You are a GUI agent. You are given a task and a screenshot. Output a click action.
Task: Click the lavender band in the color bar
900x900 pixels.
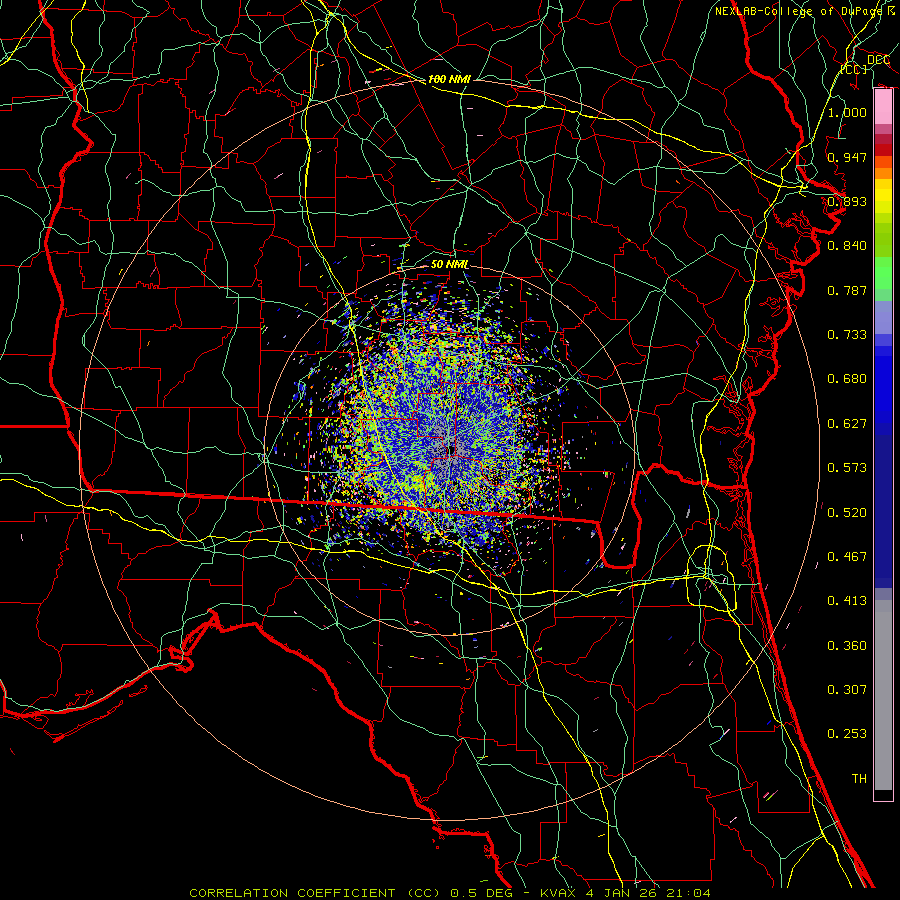point(883,317)
